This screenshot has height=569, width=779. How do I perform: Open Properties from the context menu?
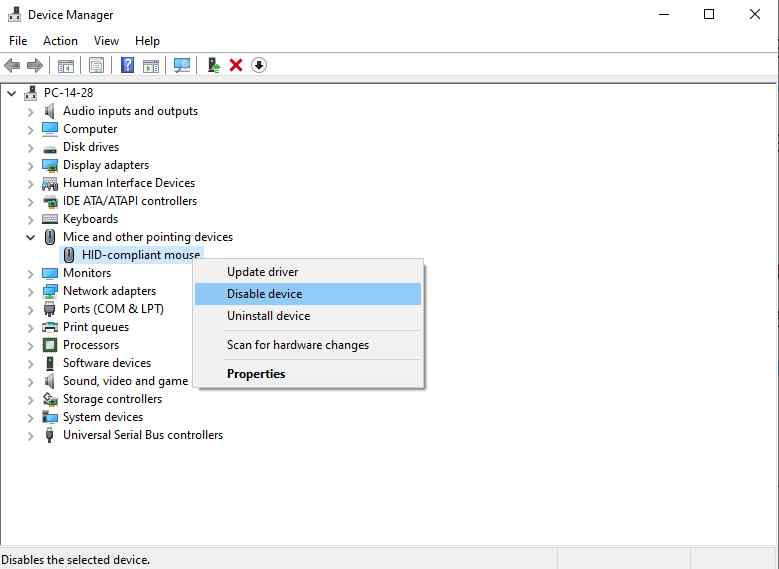[308, 374]
